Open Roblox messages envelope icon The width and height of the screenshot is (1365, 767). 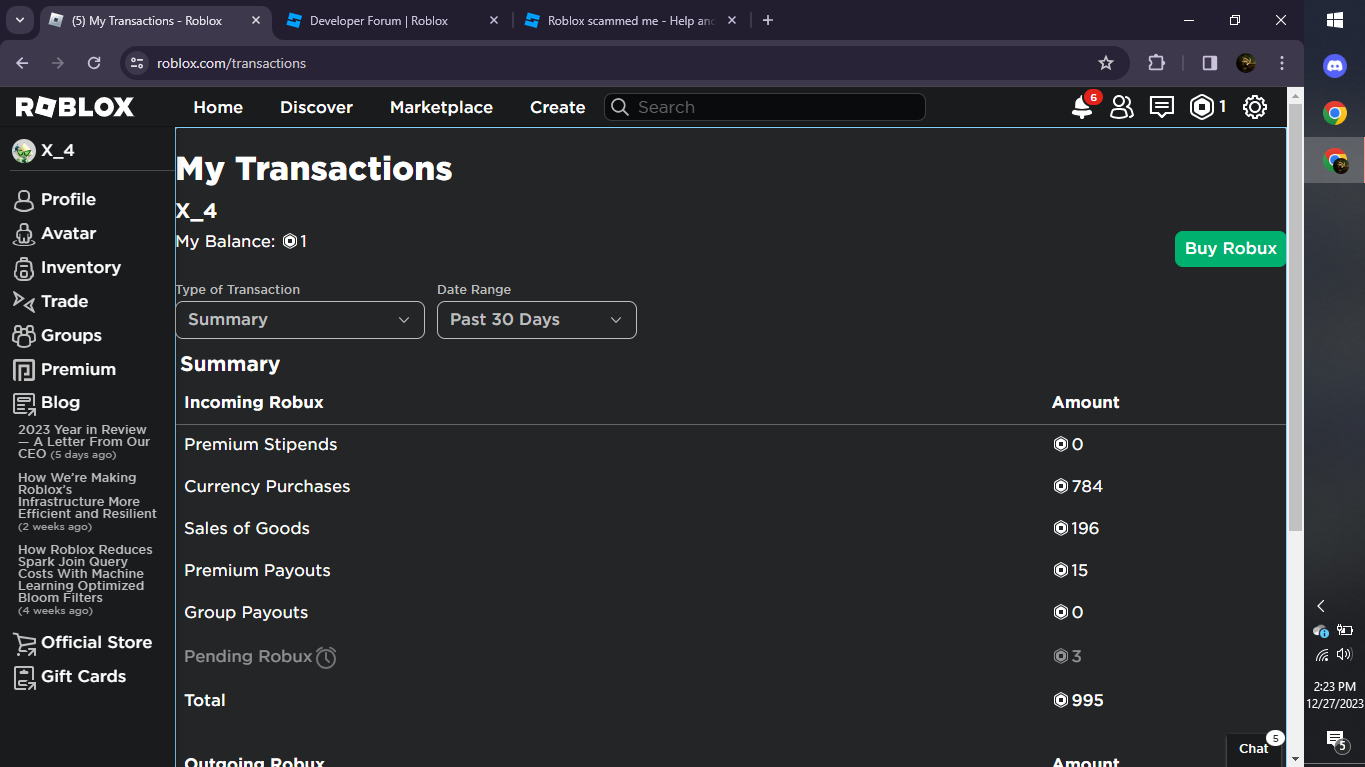tap(1161, 107)
